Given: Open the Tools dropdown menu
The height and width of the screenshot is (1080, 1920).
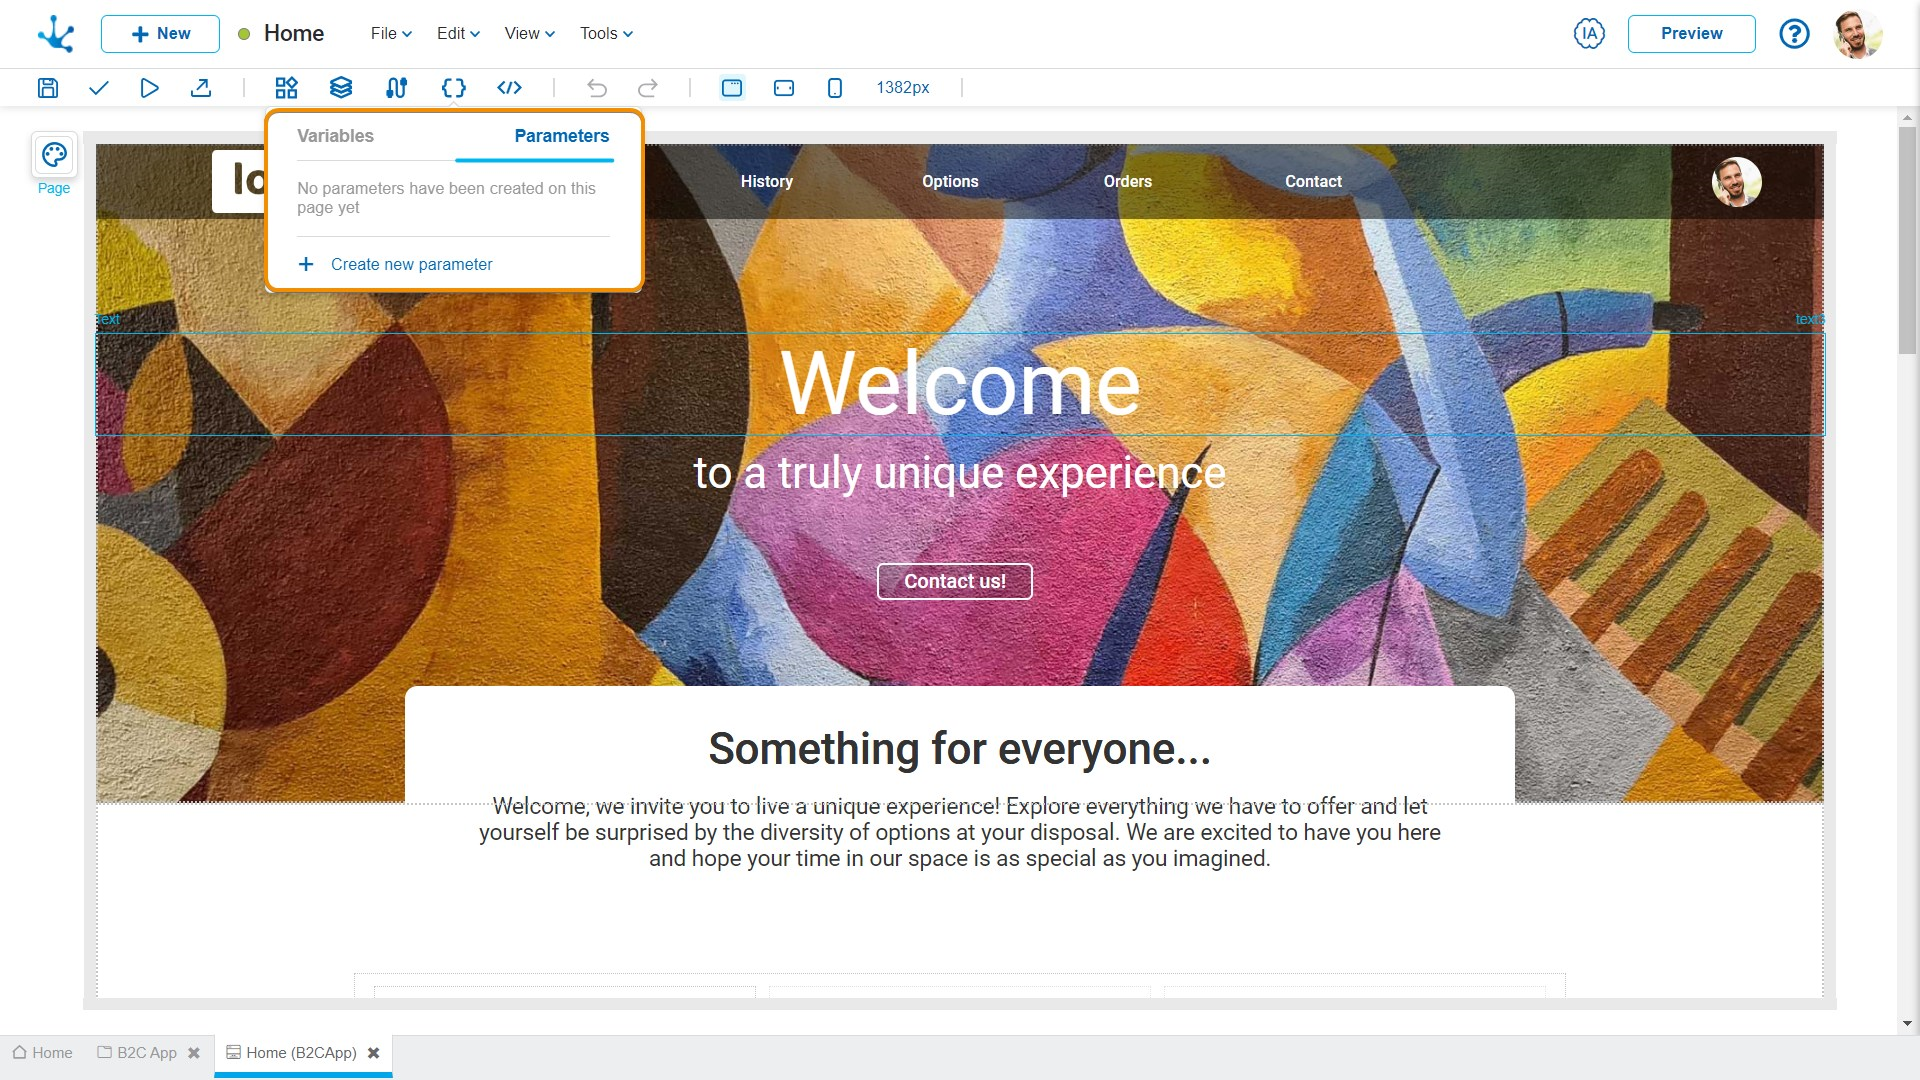Looking at the screenshot, I should [x=606, y=33].
